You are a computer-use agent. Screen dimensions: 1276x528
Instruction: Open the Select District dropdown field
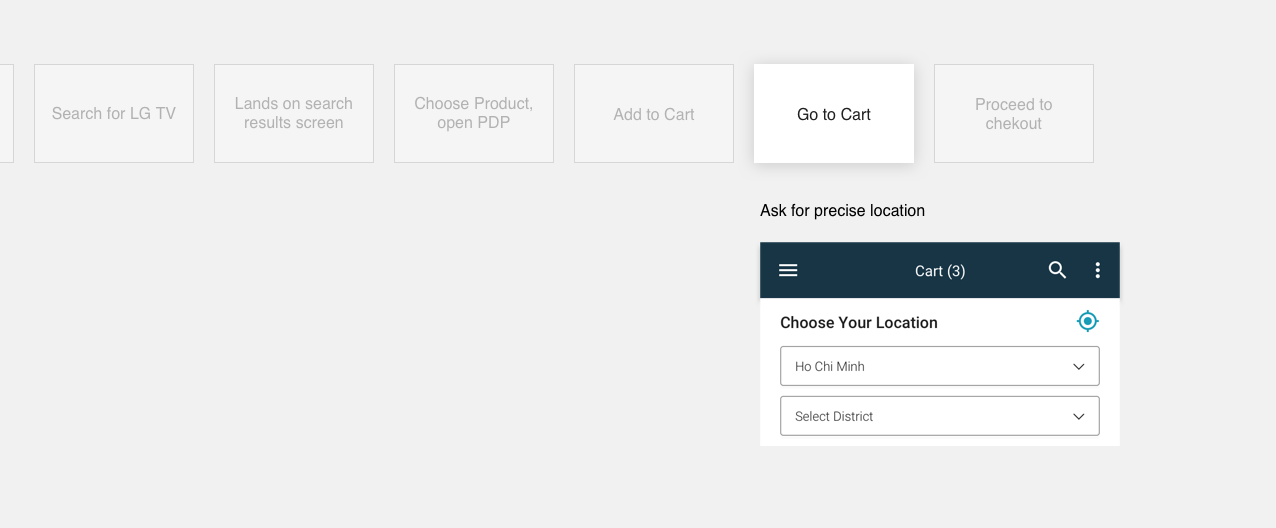click(940, 416)
